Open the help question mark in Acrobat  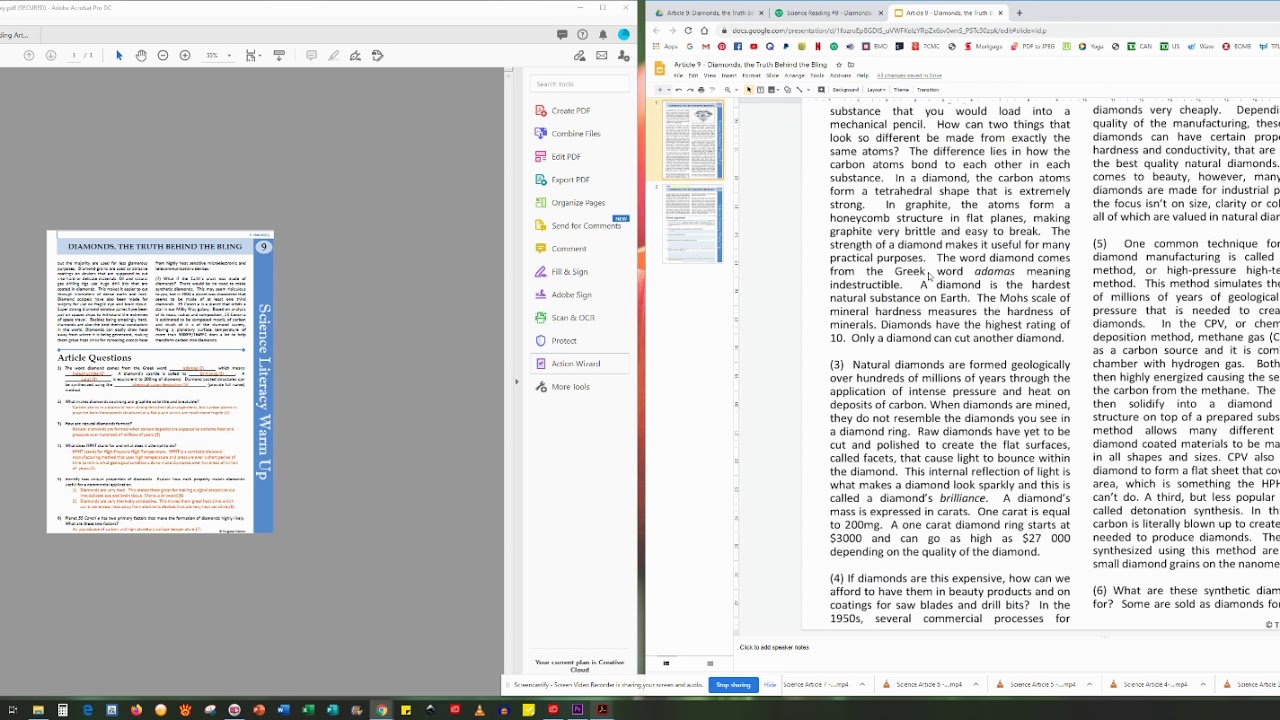(583, 34)
